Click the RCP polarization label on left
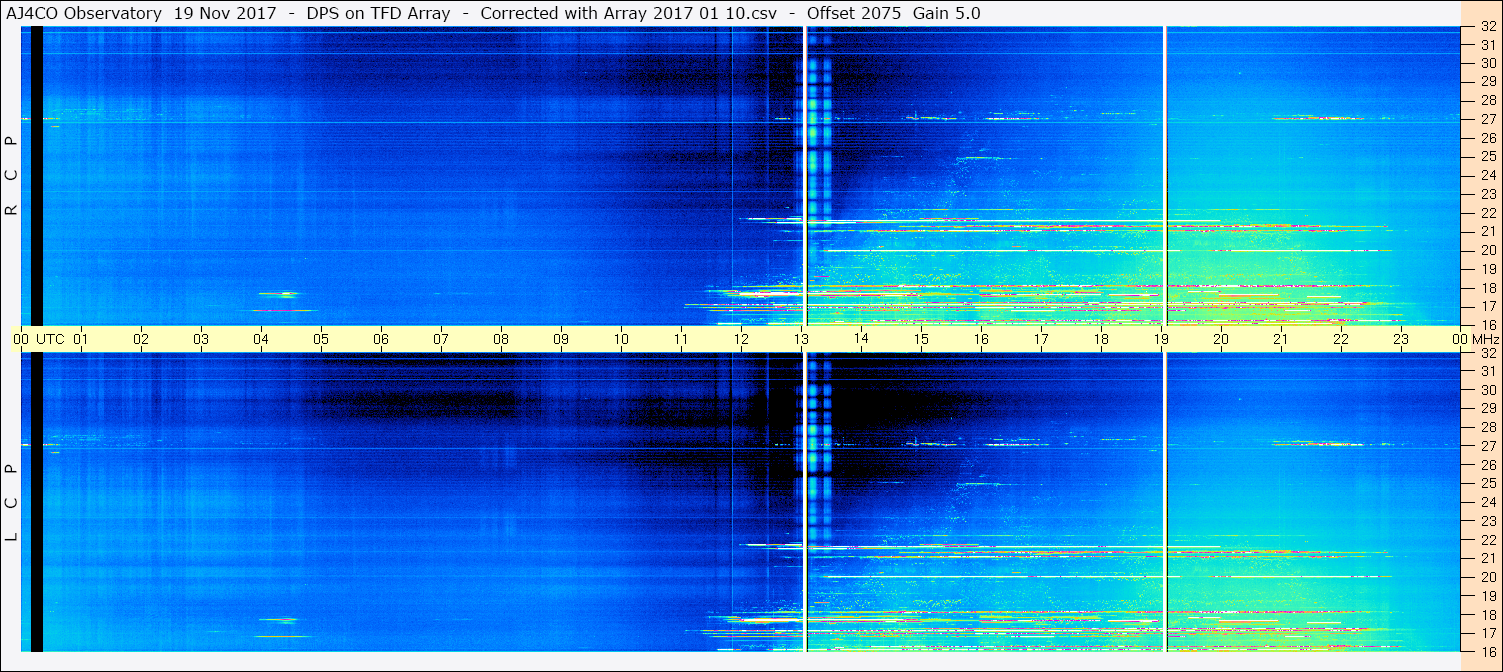The height and width of the screenshot is (672, 1503). [11, 175]
